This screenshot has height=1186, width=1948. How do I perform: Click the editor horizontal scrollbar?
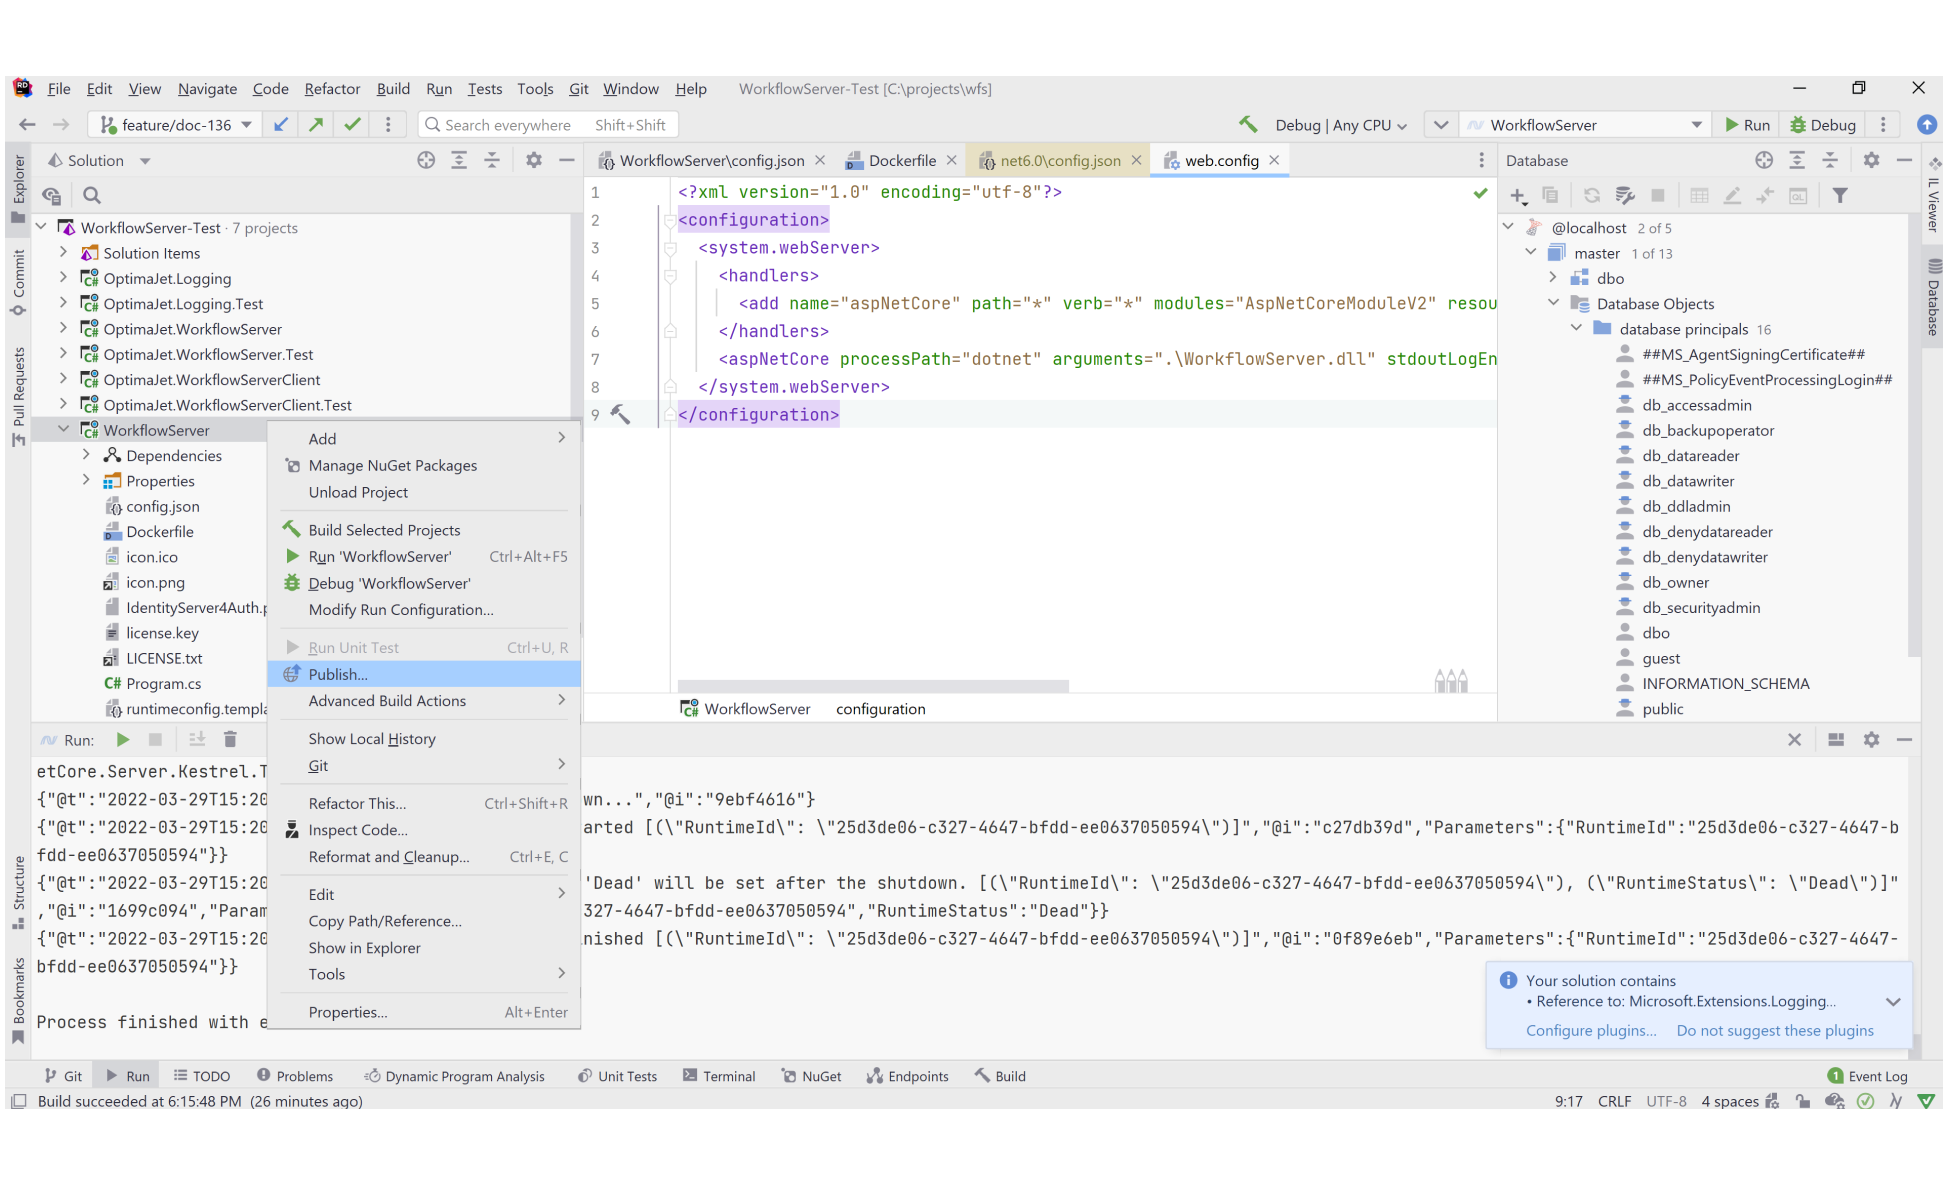(x=872, y=686)
